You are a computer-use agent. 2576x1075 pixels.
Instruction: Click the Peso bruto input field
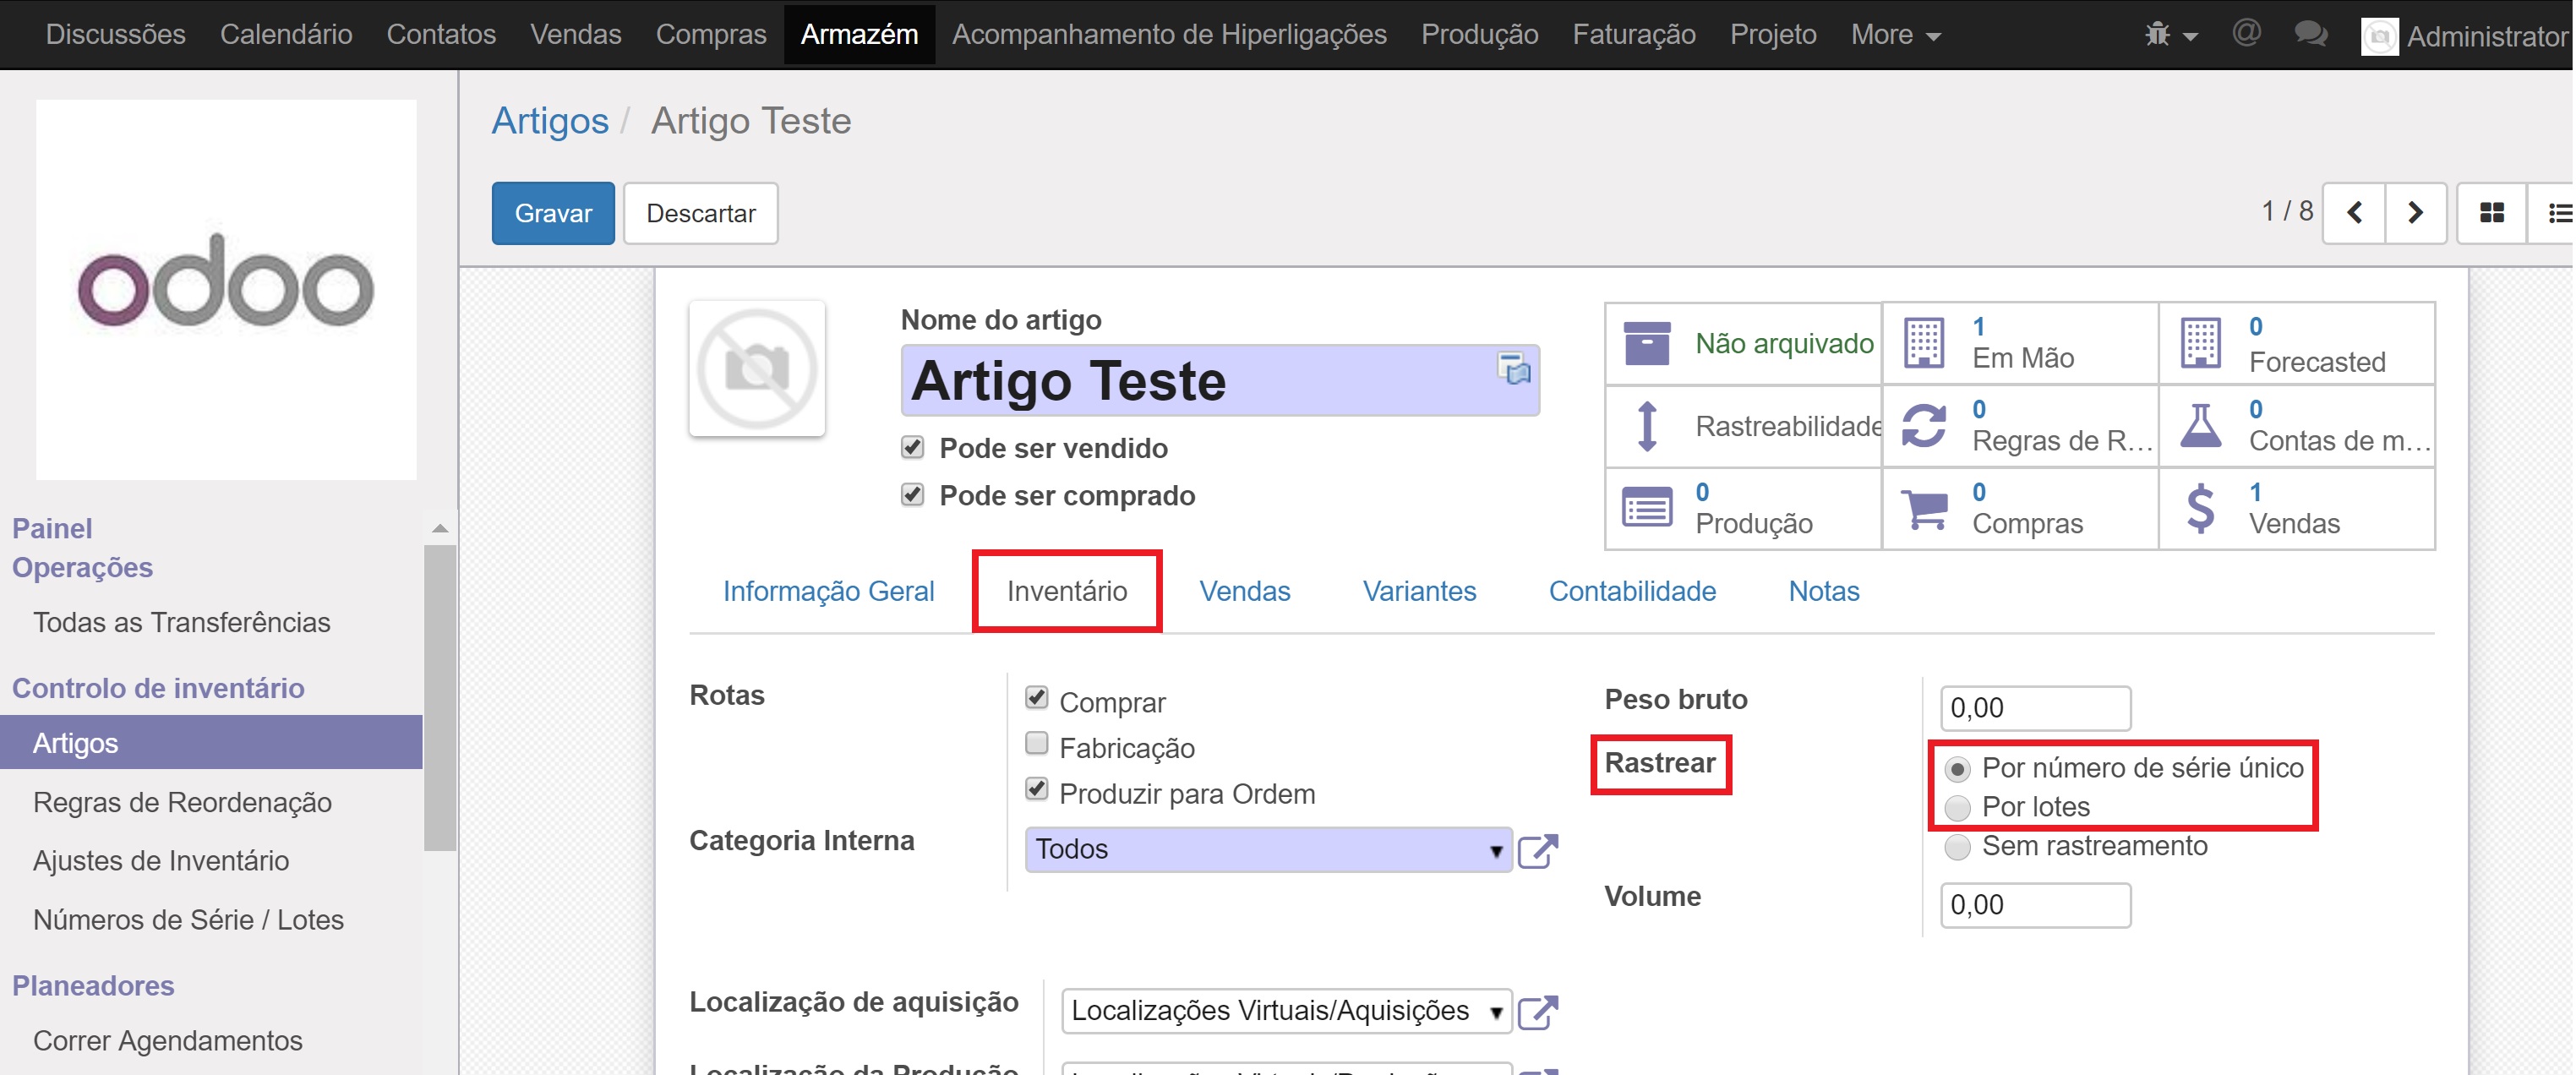point(2034,708)
